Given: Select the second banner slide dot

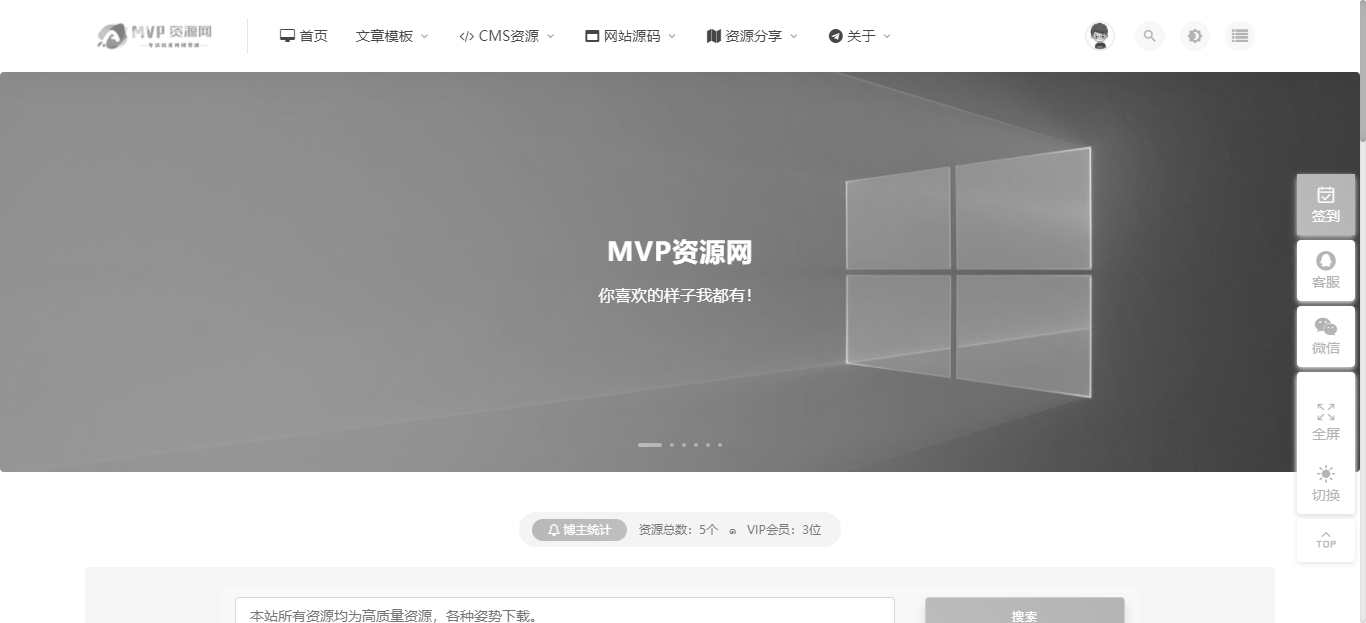Looking at the screenshot, I should (x=672, y=444).
